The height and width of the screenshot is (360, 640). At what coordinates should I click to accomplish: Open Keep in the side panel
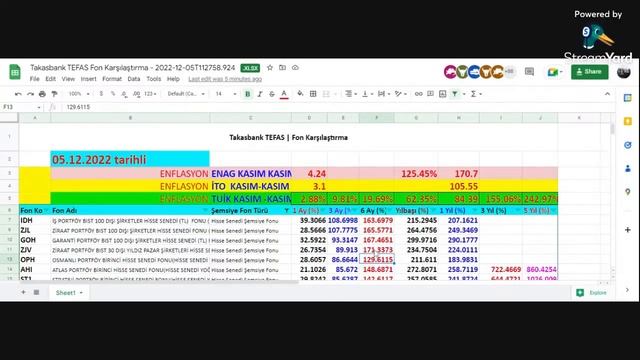coord(628,122)
